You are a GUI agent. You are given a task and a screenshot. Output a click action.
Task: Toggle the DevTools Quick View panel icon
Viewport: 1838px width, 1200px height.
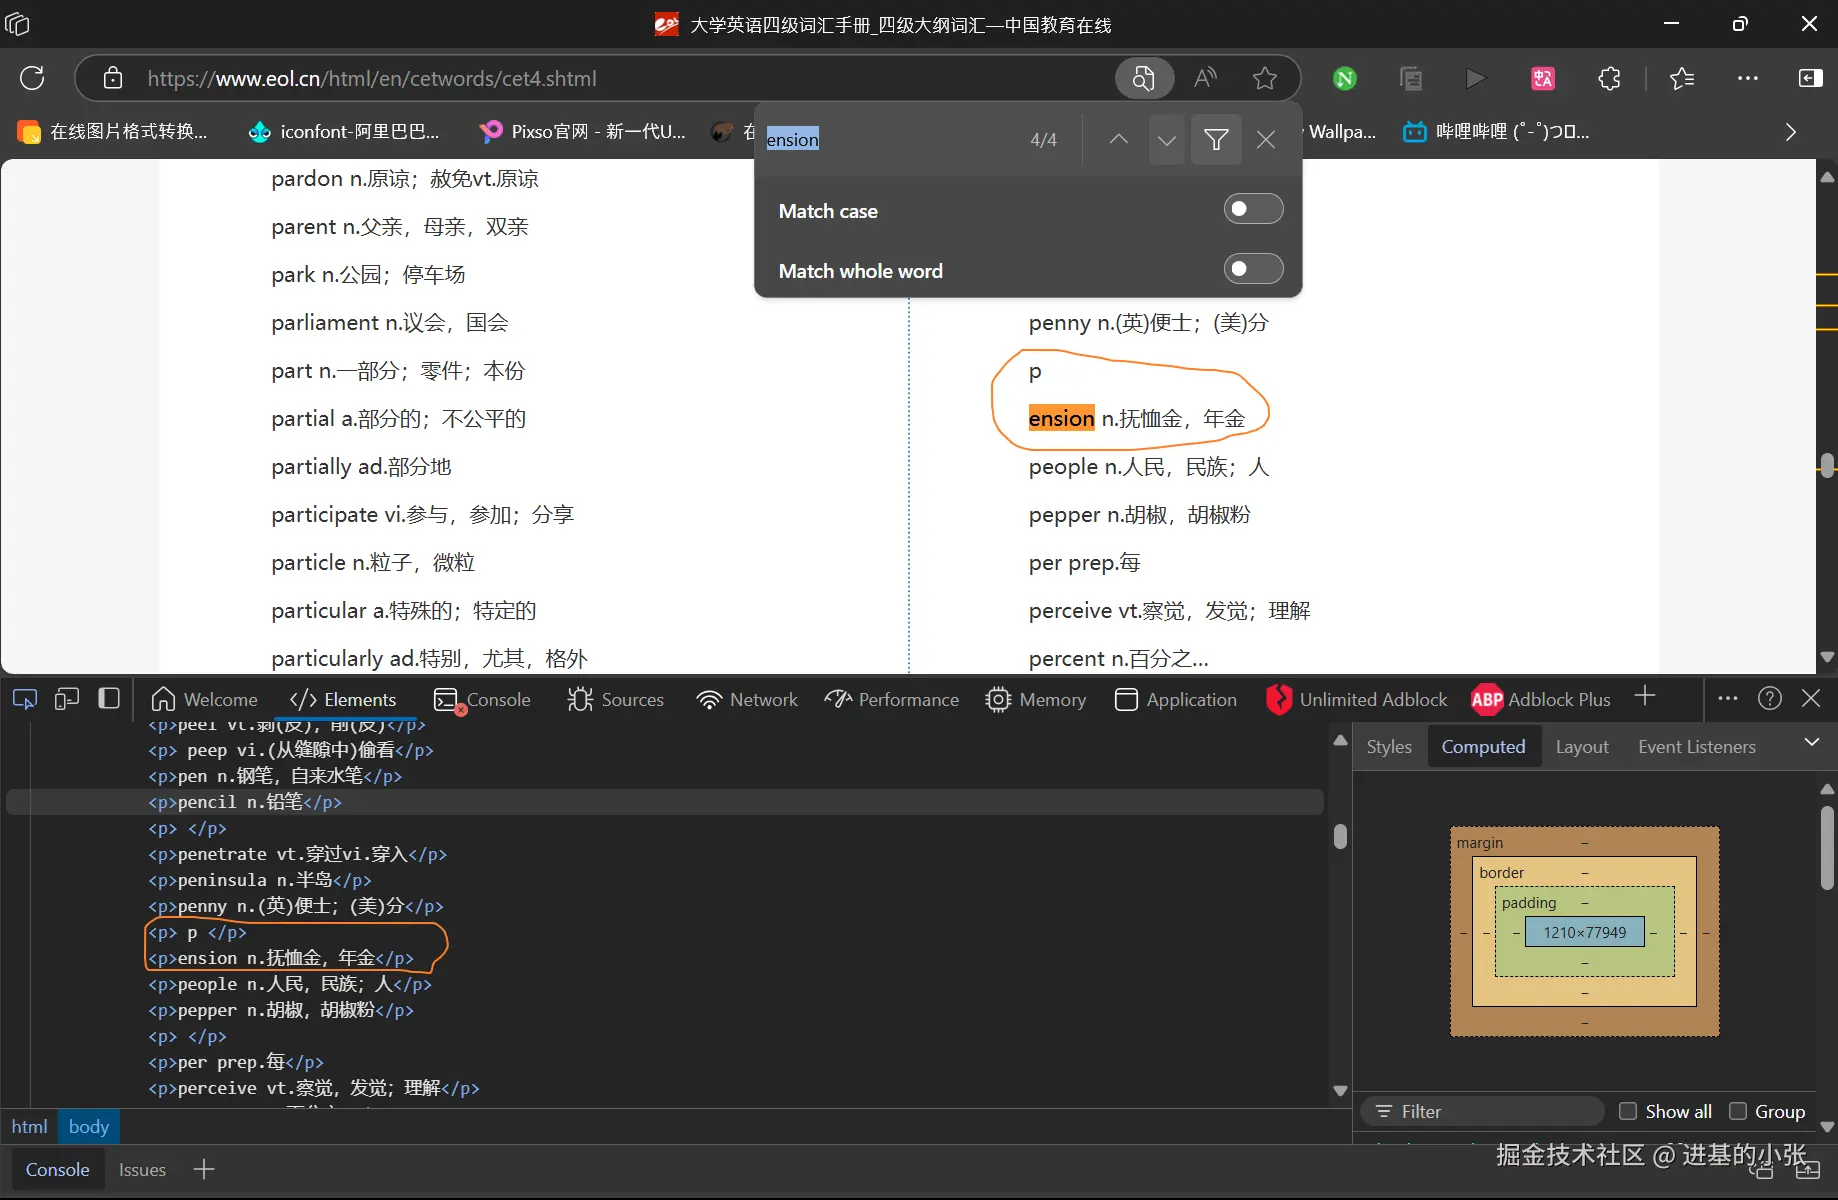coord(109,699)
